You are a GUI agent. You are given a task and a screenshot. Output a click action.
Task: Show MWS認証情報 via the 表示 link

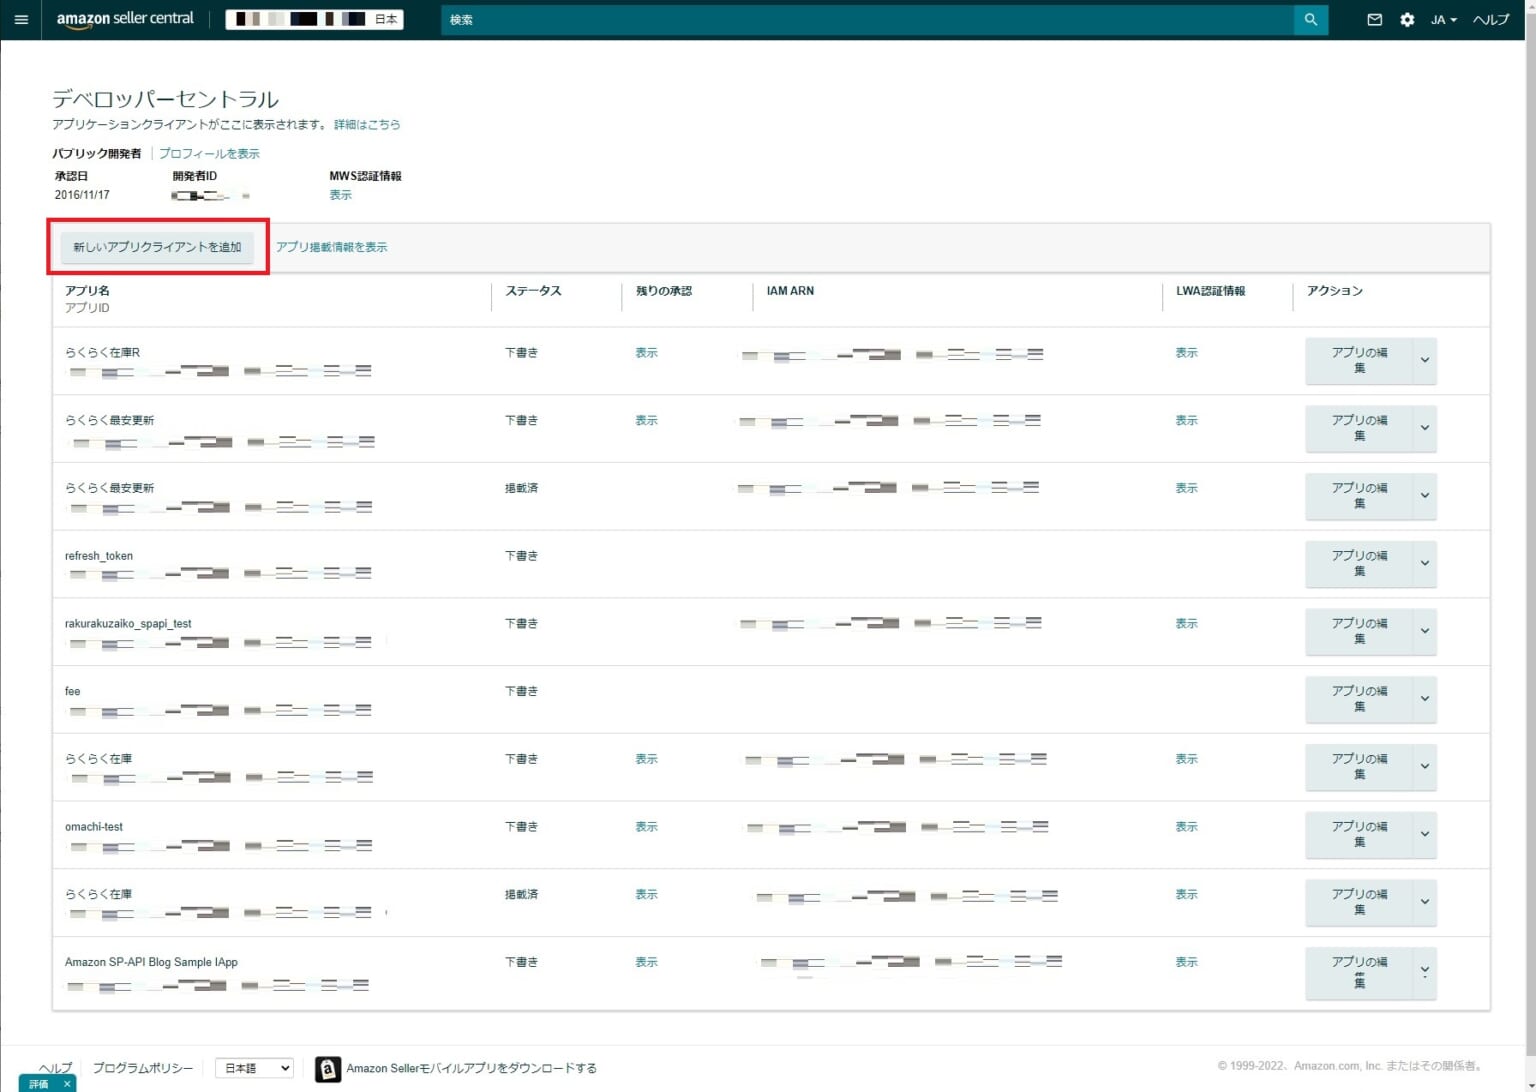point(339,195)
